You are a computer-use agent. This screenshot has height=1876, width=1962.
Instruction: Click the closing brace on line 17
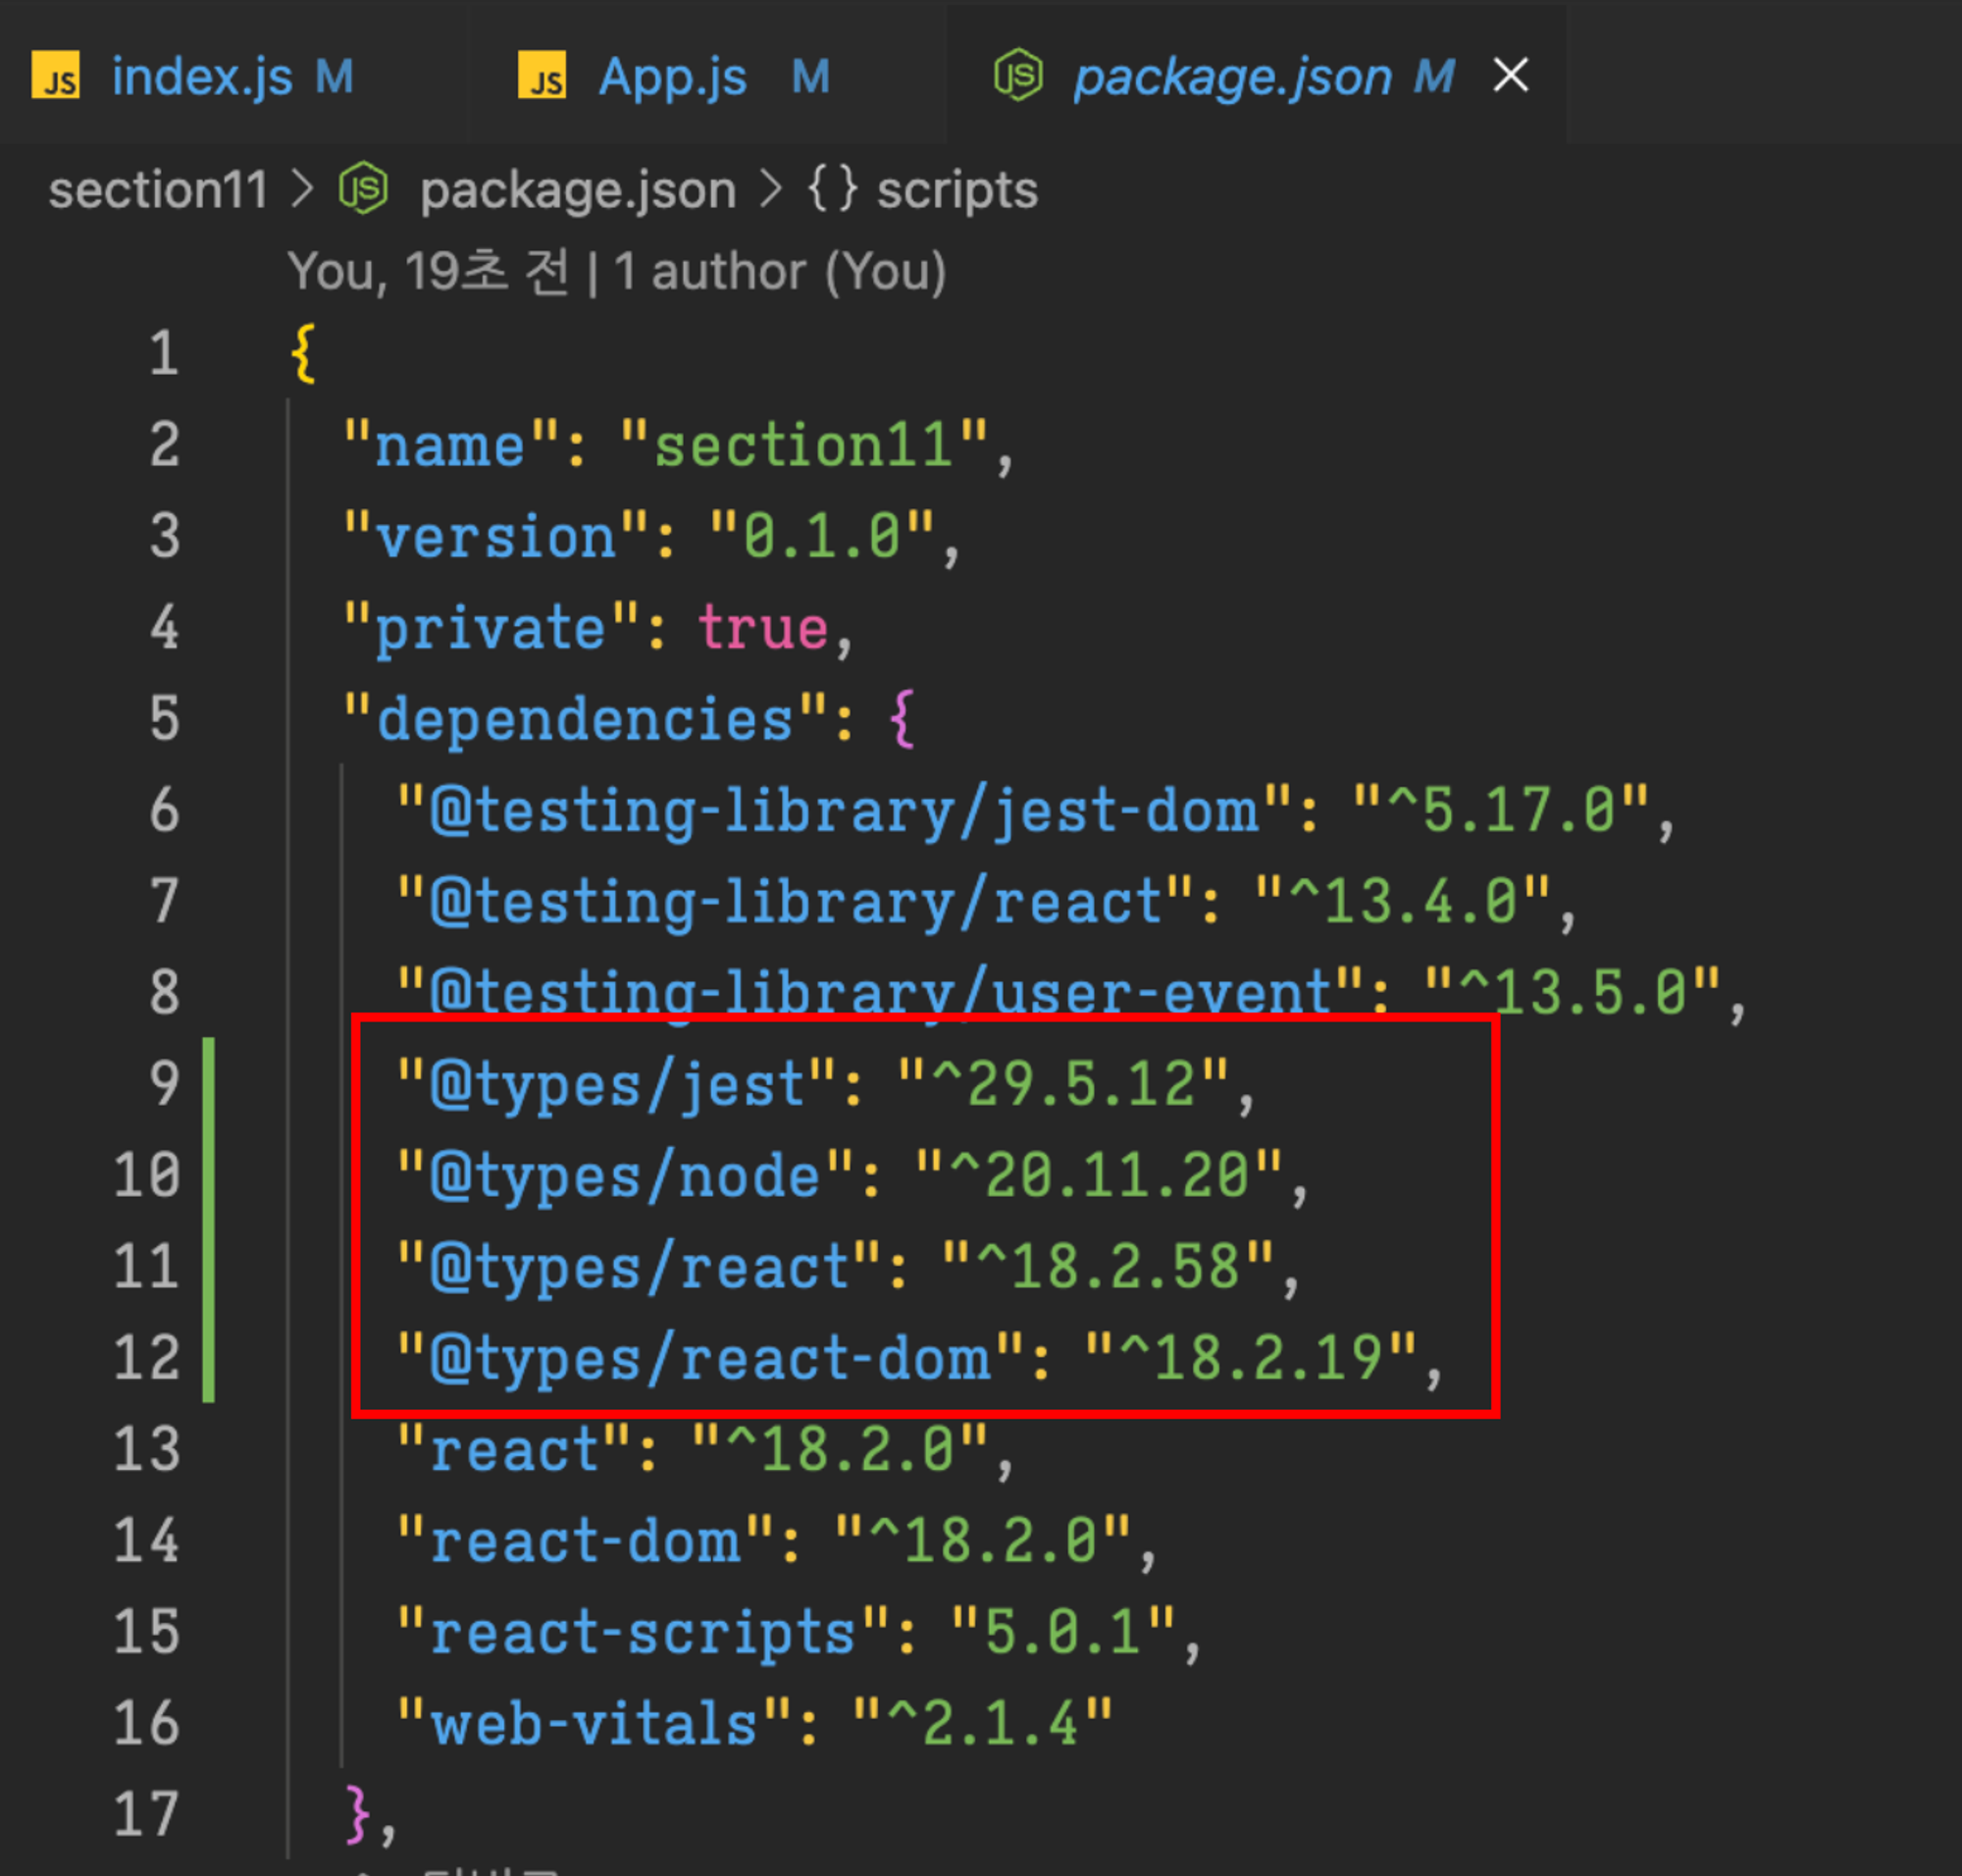point(358,1815)
